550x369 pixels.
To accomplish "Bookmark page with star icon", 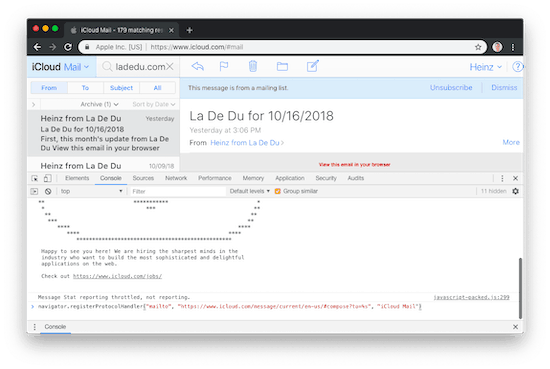I will click(x=478, y=47).
